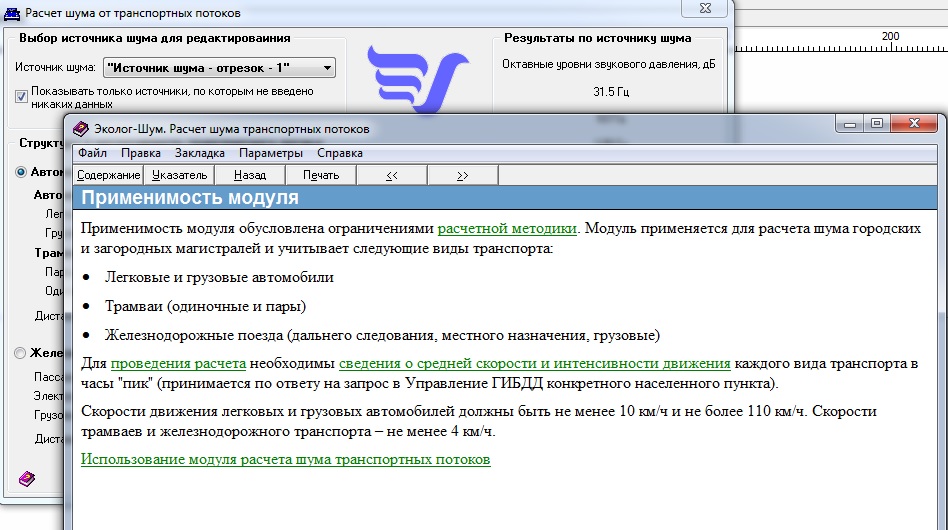
Task: Open the Закладка menu
Action: click(x=199, y=153)
